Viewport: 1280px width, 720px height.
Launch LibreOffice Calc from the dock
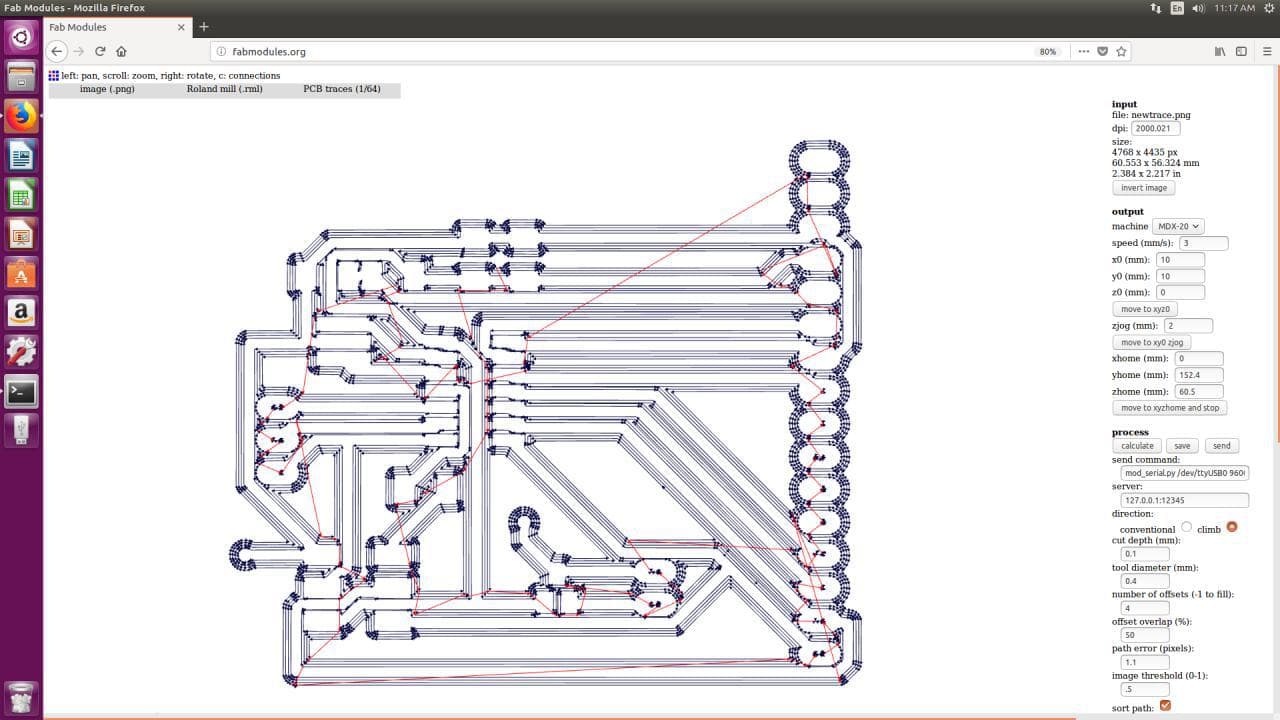coord(21,194)
